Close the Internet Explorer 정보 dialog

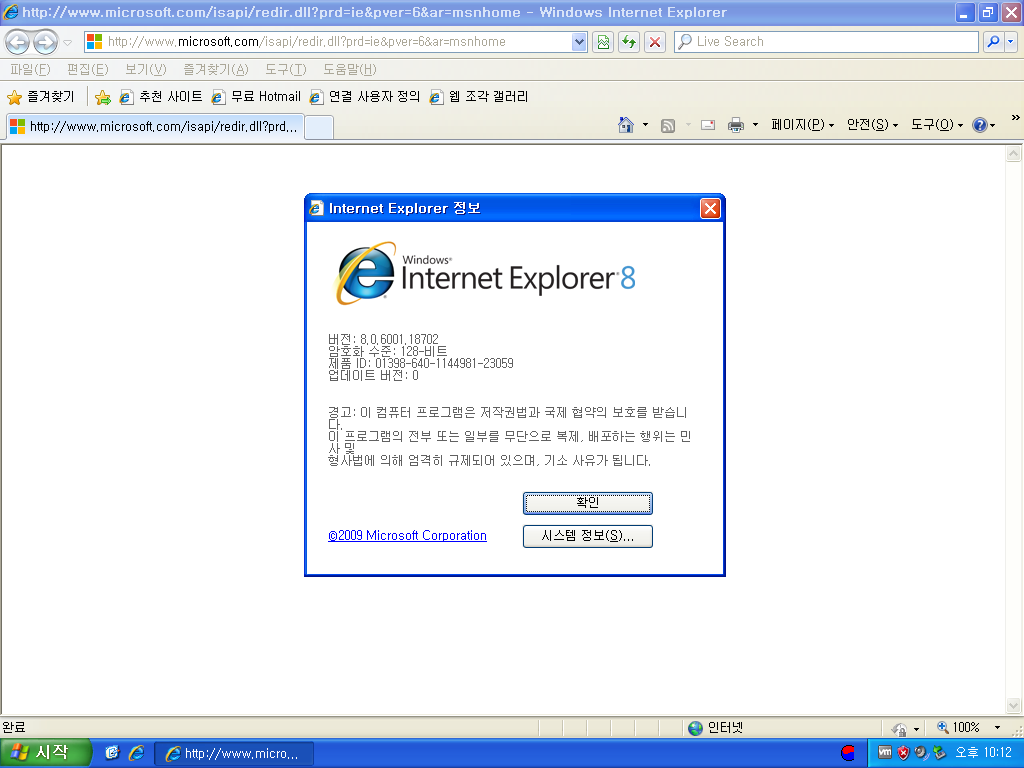[x=710, y=208]
